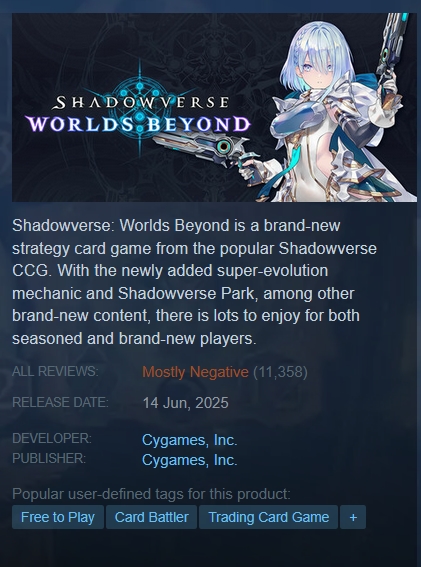Click the ALL REVIEWS label

coord(55,371)
